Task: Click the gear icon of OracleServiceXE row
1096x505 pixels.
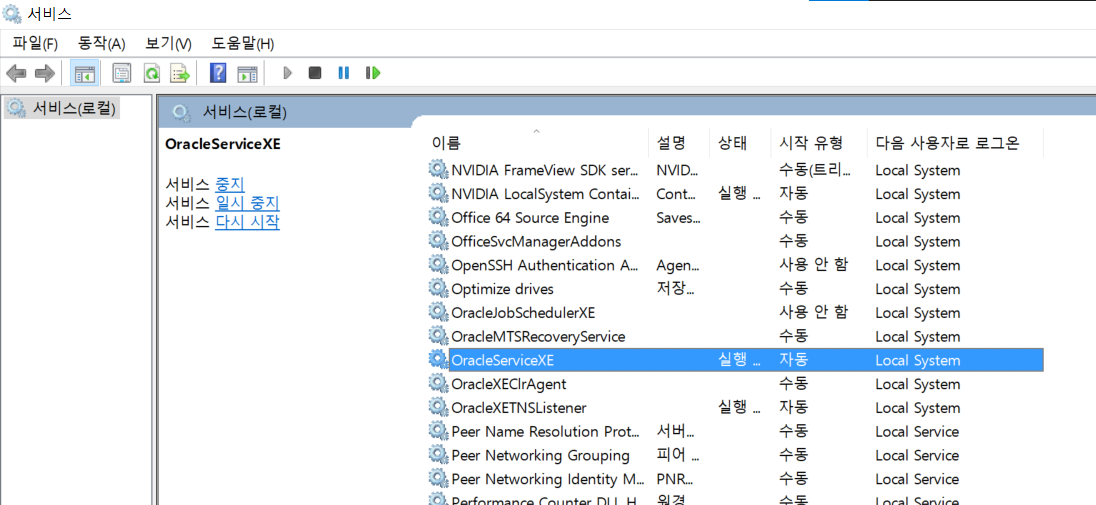Action: 438,360
